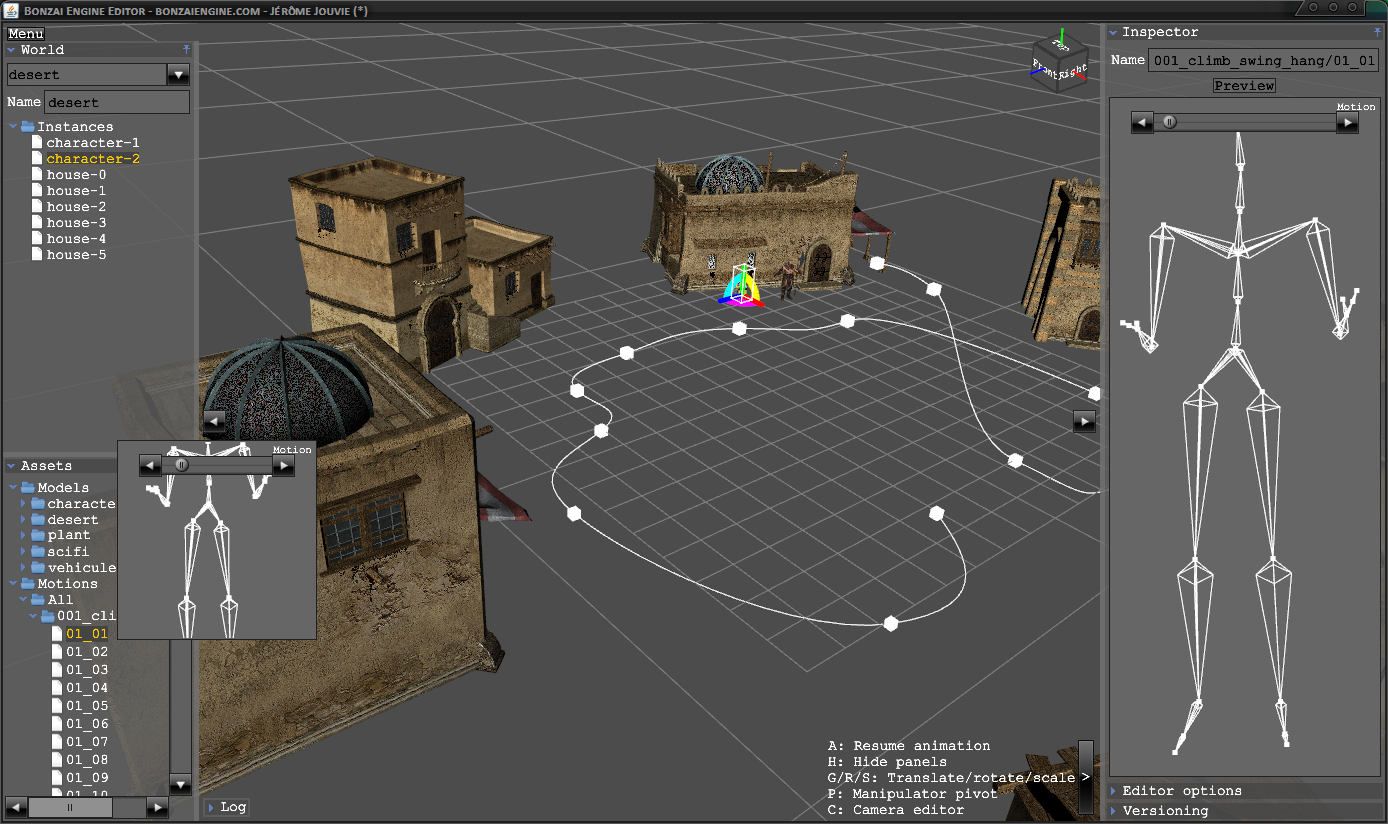The image size is (1388, 824).
Task: Step Inspector motion preview backward
Action: [x=1143, y=123]
